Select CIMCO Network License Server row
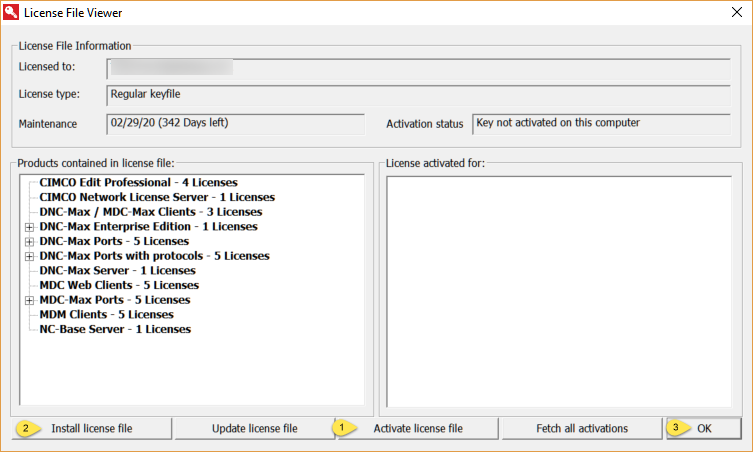This screenshot has height=452, width=753. (157, 197)
